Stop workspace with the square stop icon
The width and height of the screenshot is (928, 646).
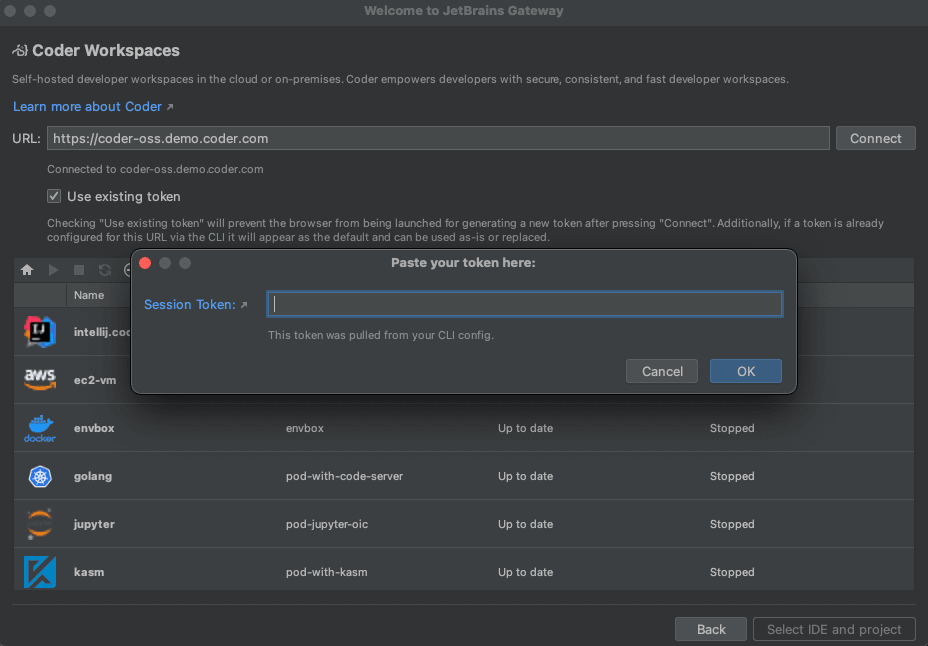(x=79, y=270)
